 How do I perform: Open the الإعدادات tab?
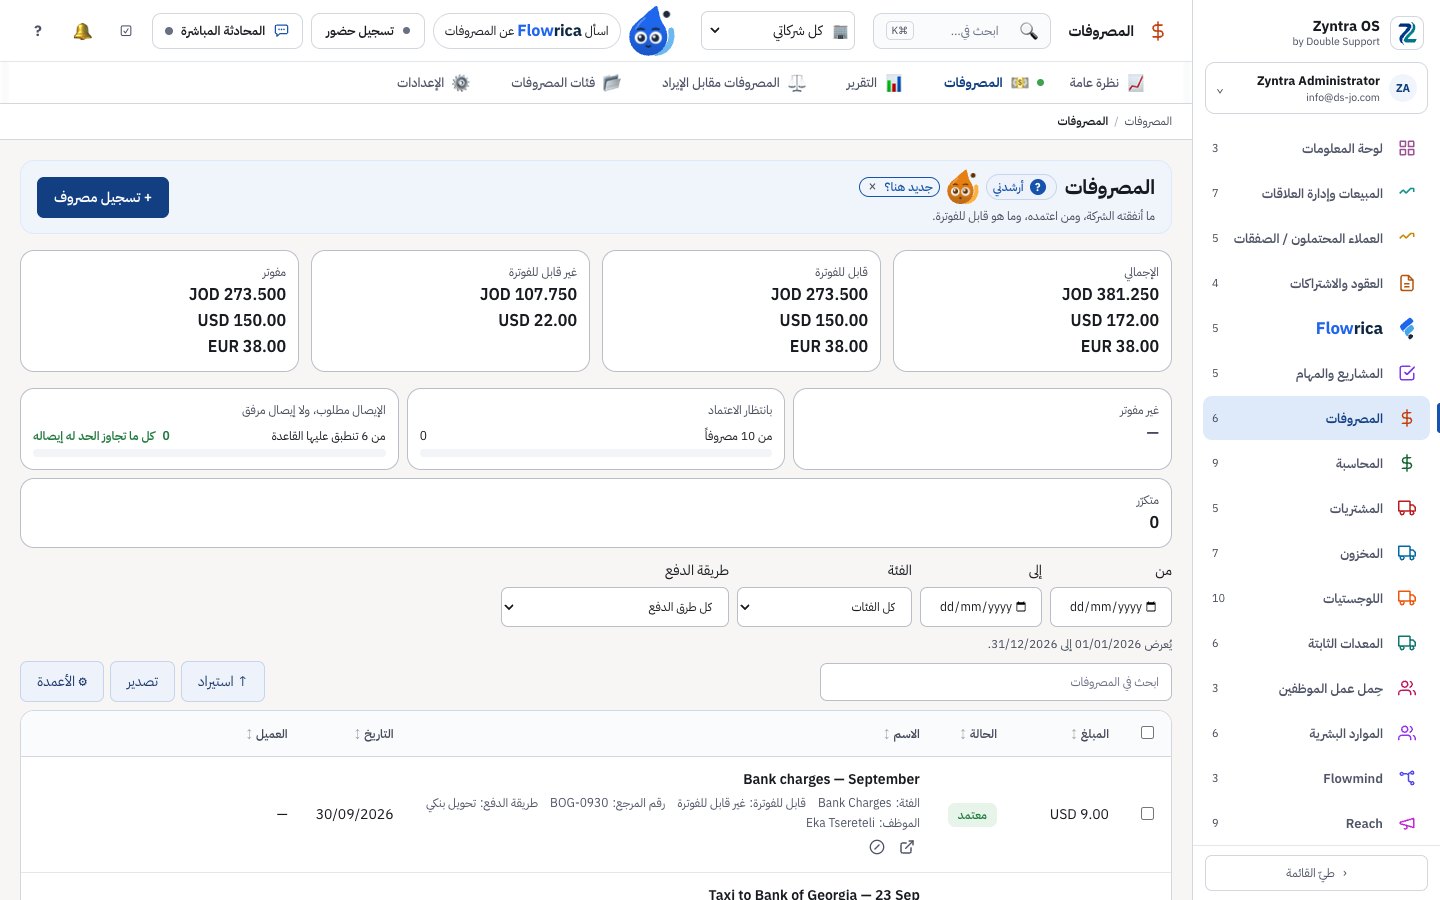point(433,83)
